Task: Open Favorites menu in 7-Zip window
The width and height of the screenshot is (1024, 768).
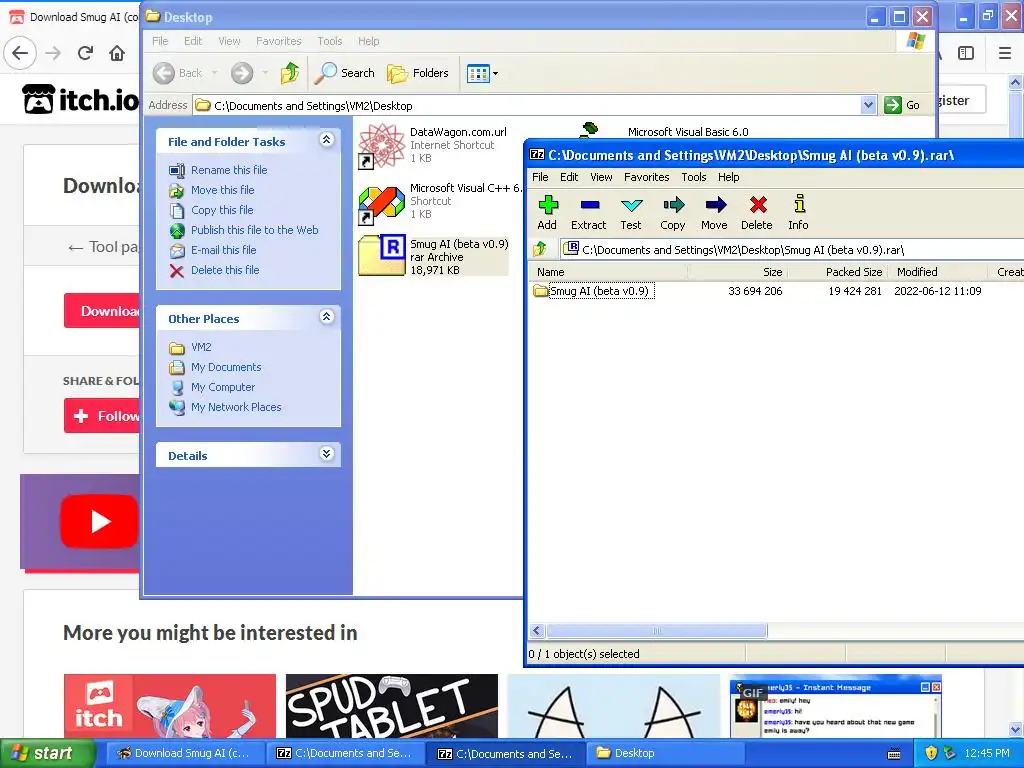Action: [647, 177]
